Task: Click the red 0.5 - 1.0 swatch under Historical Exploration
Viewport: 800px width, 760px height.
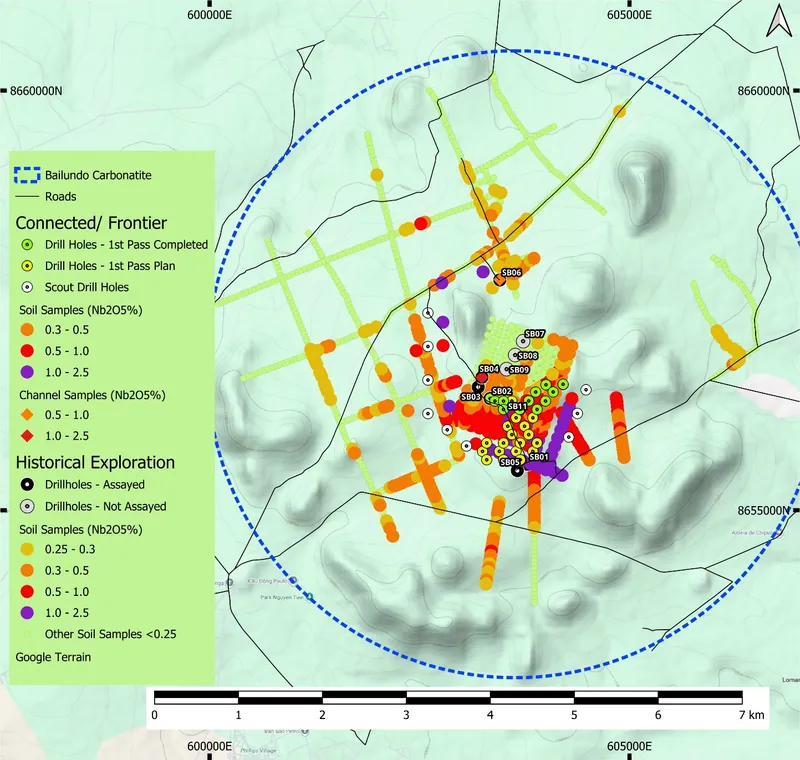Action: tap(27, 592)
